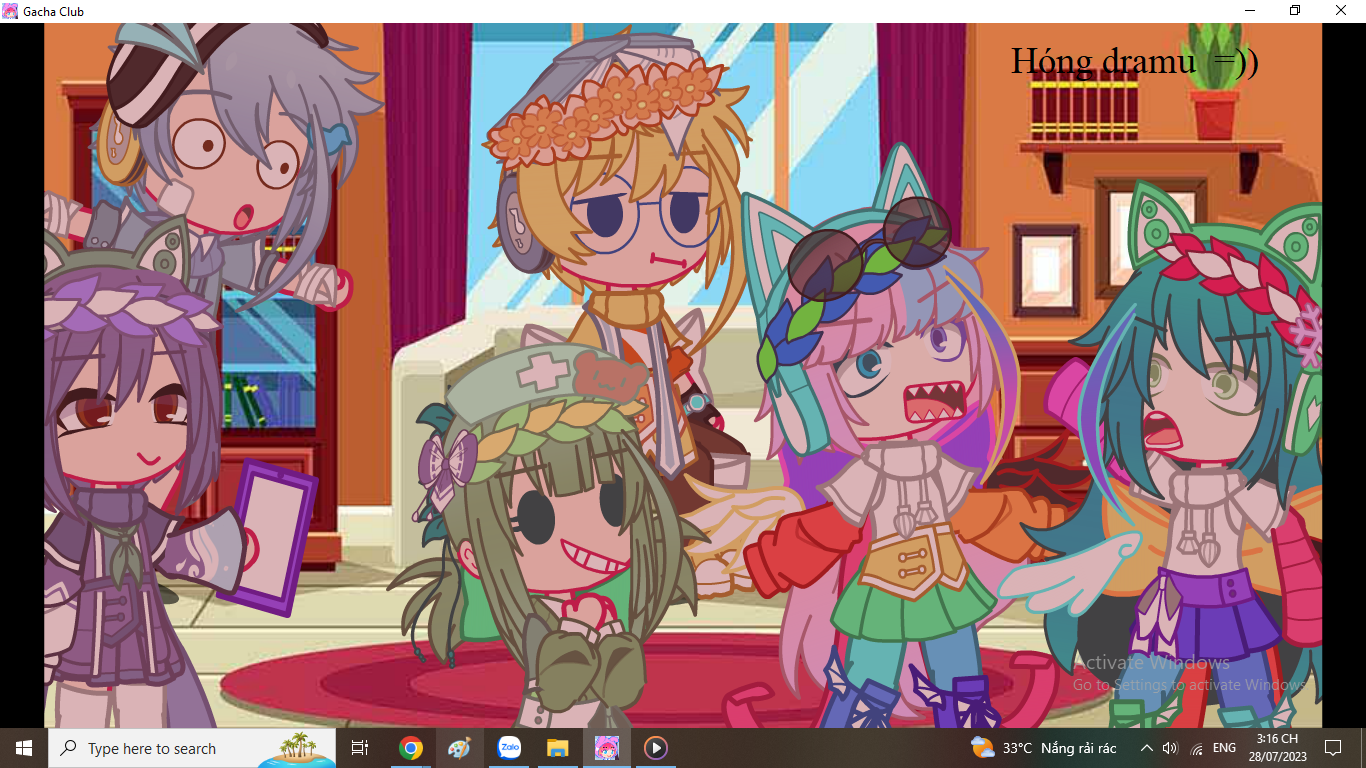Open the Paint app in taskbar
1366x768 pixels.
pyautogui.click(x=459, y=748)
